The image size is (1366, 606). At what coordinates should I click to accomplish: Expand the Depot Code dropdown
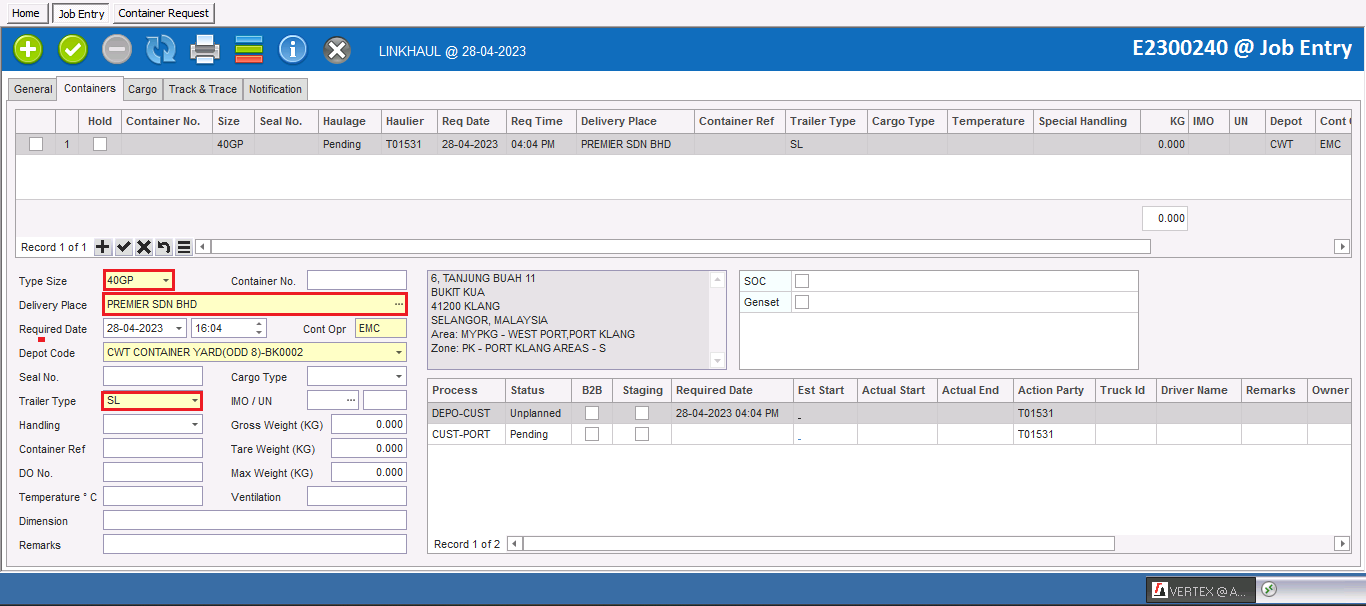[399, 353]
